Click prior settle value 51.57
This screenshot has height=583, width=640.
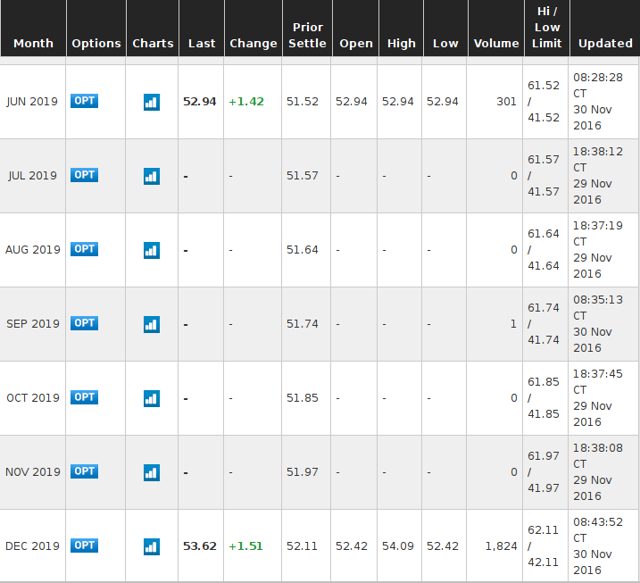302,176
